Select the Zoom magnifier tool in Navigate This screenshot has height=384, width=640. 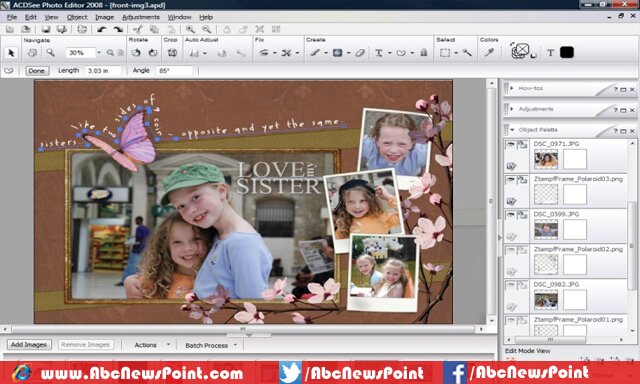click(x=50, y=53)
